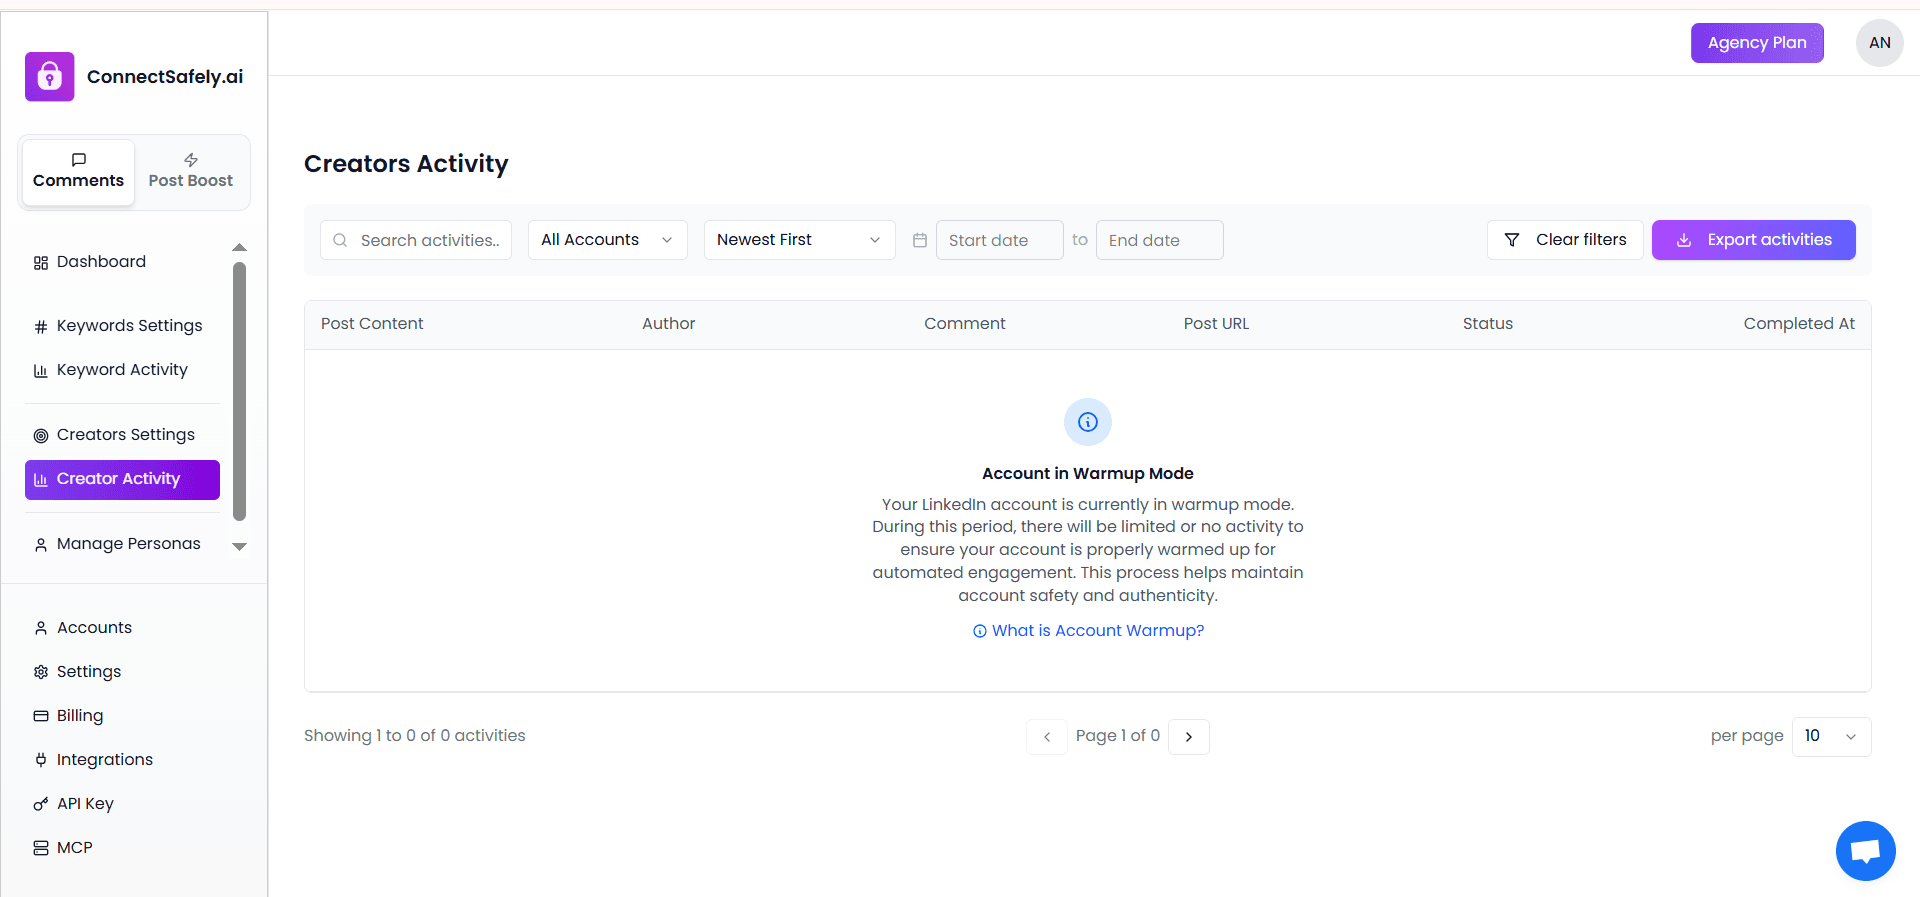Open the per page 10 dropdown

click(1832, 737)
